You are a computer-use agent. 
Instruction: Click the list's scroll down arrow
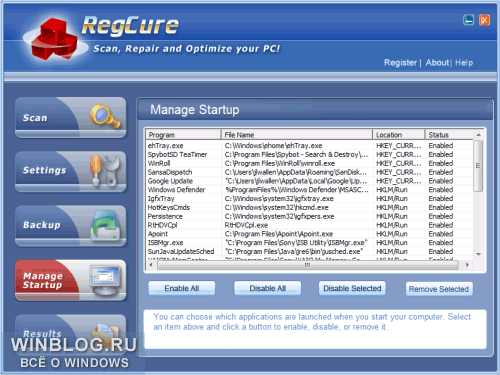point(478,254)
